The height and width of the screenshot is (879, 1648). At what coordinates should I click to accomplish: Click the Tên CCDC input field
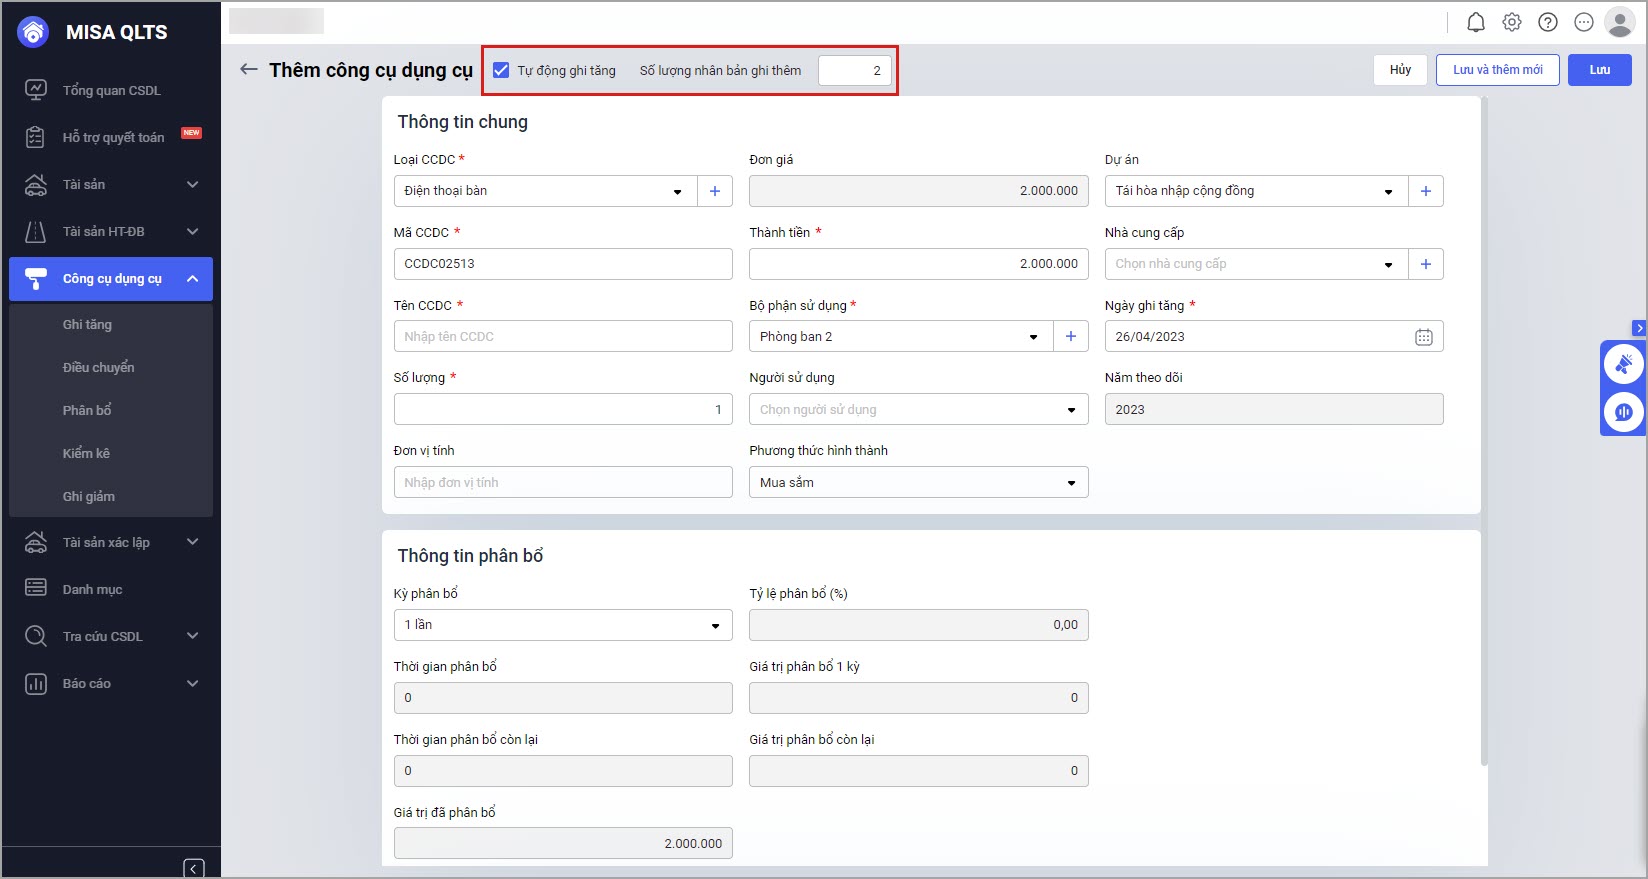(x=562, y=337)
